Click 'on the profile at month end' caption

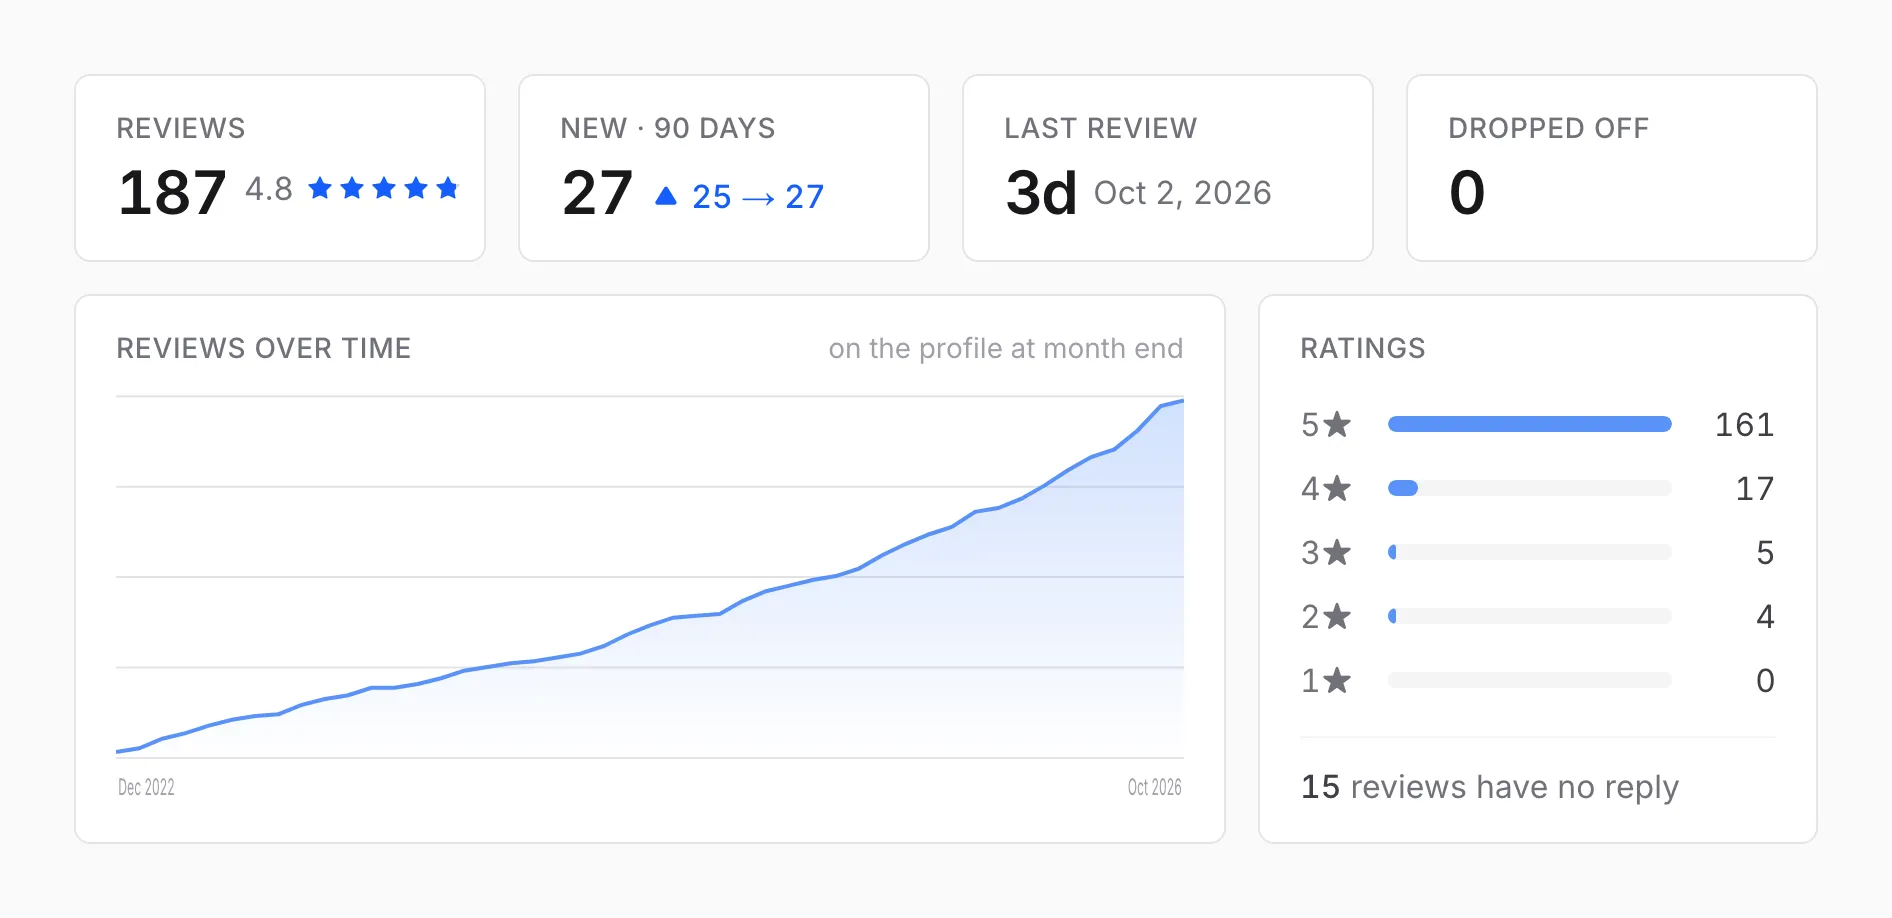1006,348
